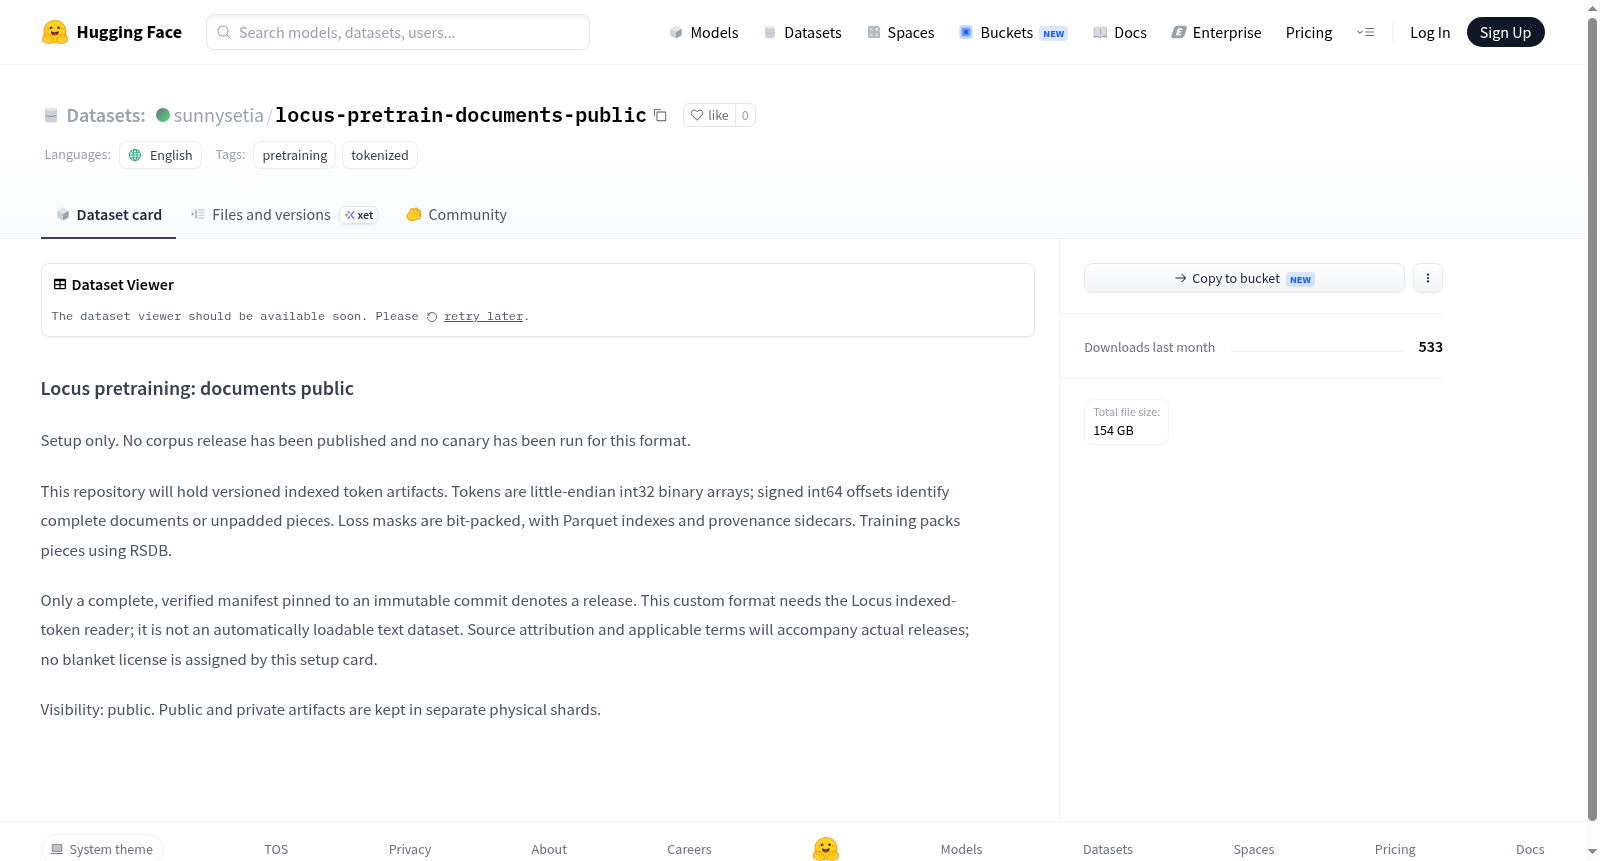Click the 'Downloads last month' label
Viewport: 1600px width, 861px height.
pyautogui.click(x=1149, y=348)
